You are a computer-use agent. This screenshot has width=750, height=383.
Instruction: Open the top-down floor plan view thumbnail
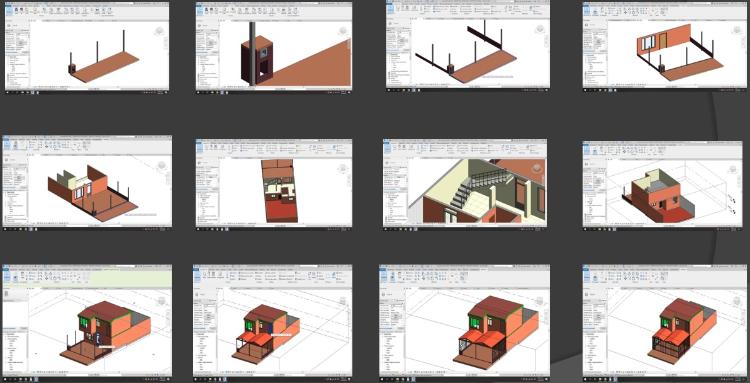click(274, 185)
